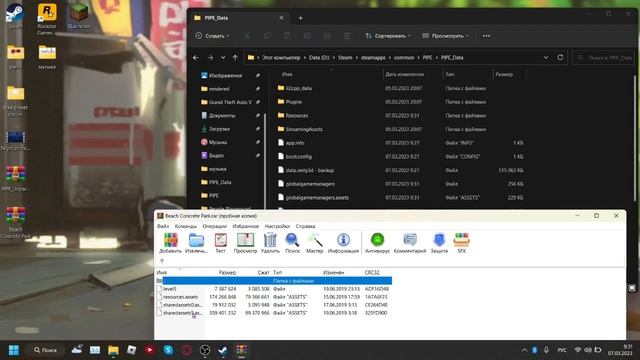Screen dimensions: 640x360
Task: Open Избранное menu in WinRAR
Action: coord(246,226)
